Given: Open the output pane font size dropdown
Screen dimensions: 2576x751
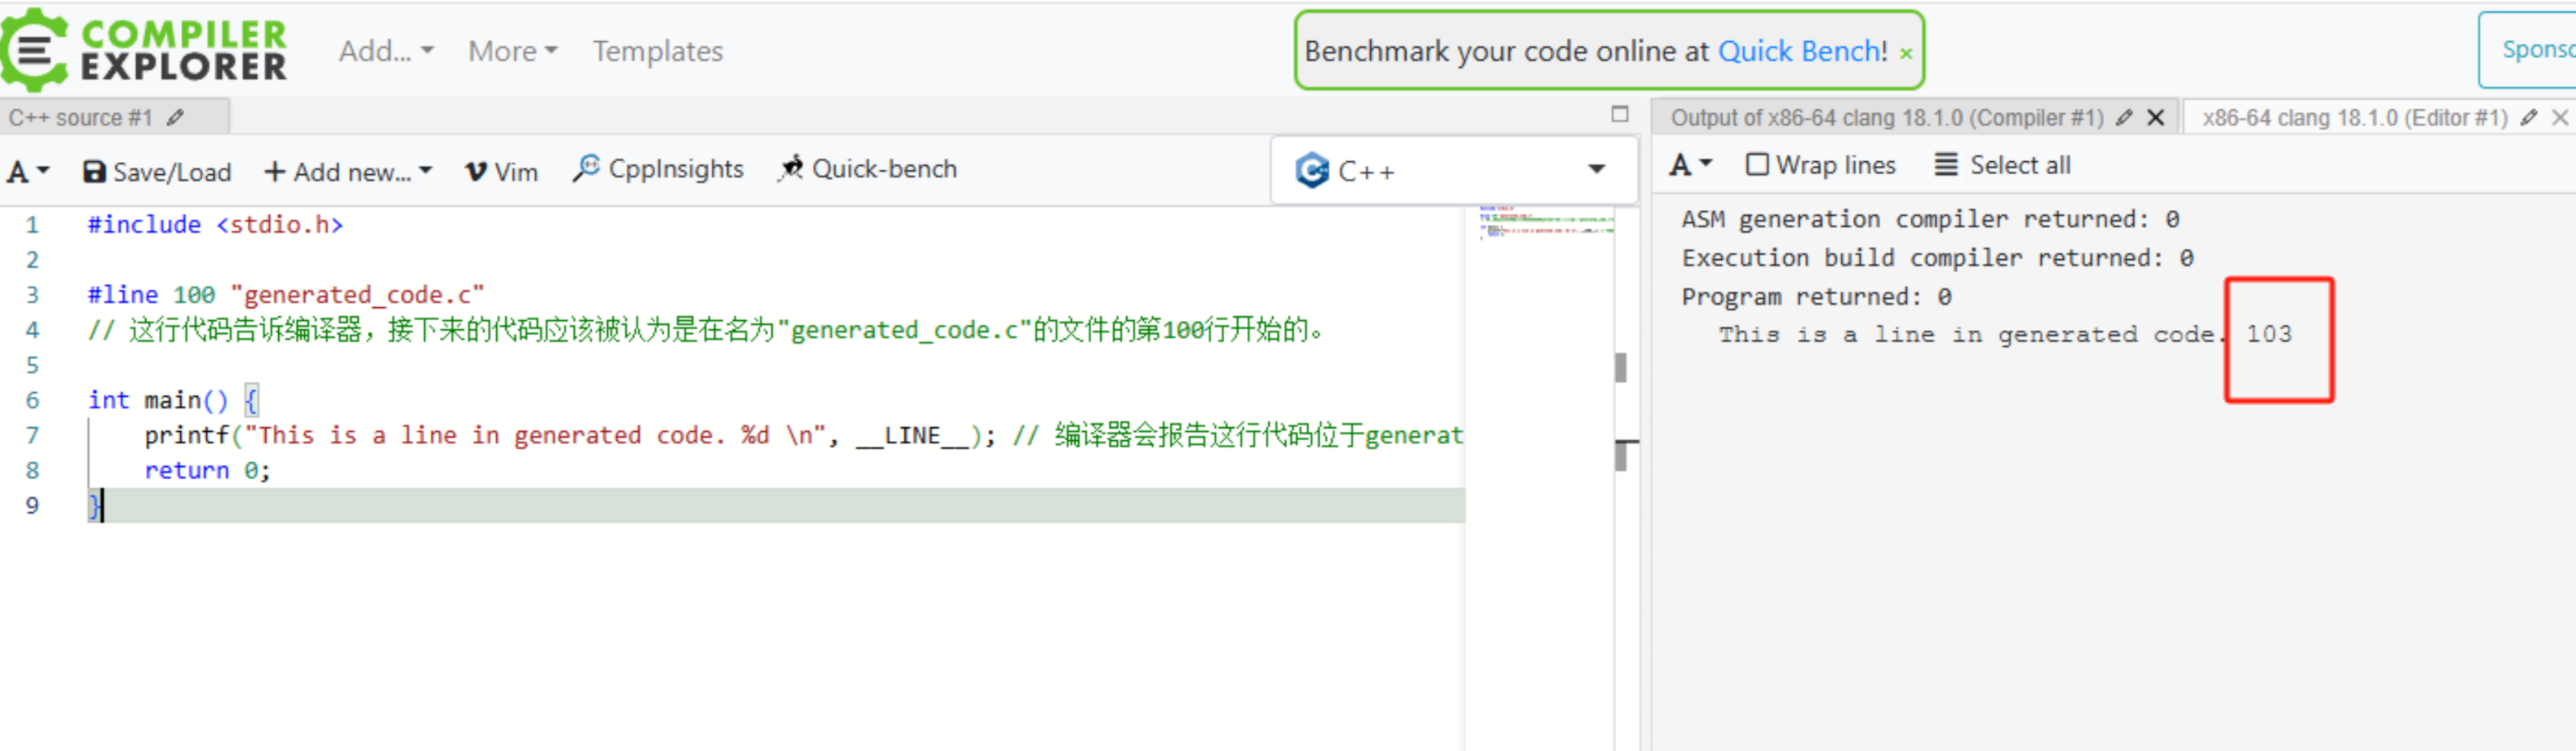Looking at the screenshot, I should [1691, 165].
